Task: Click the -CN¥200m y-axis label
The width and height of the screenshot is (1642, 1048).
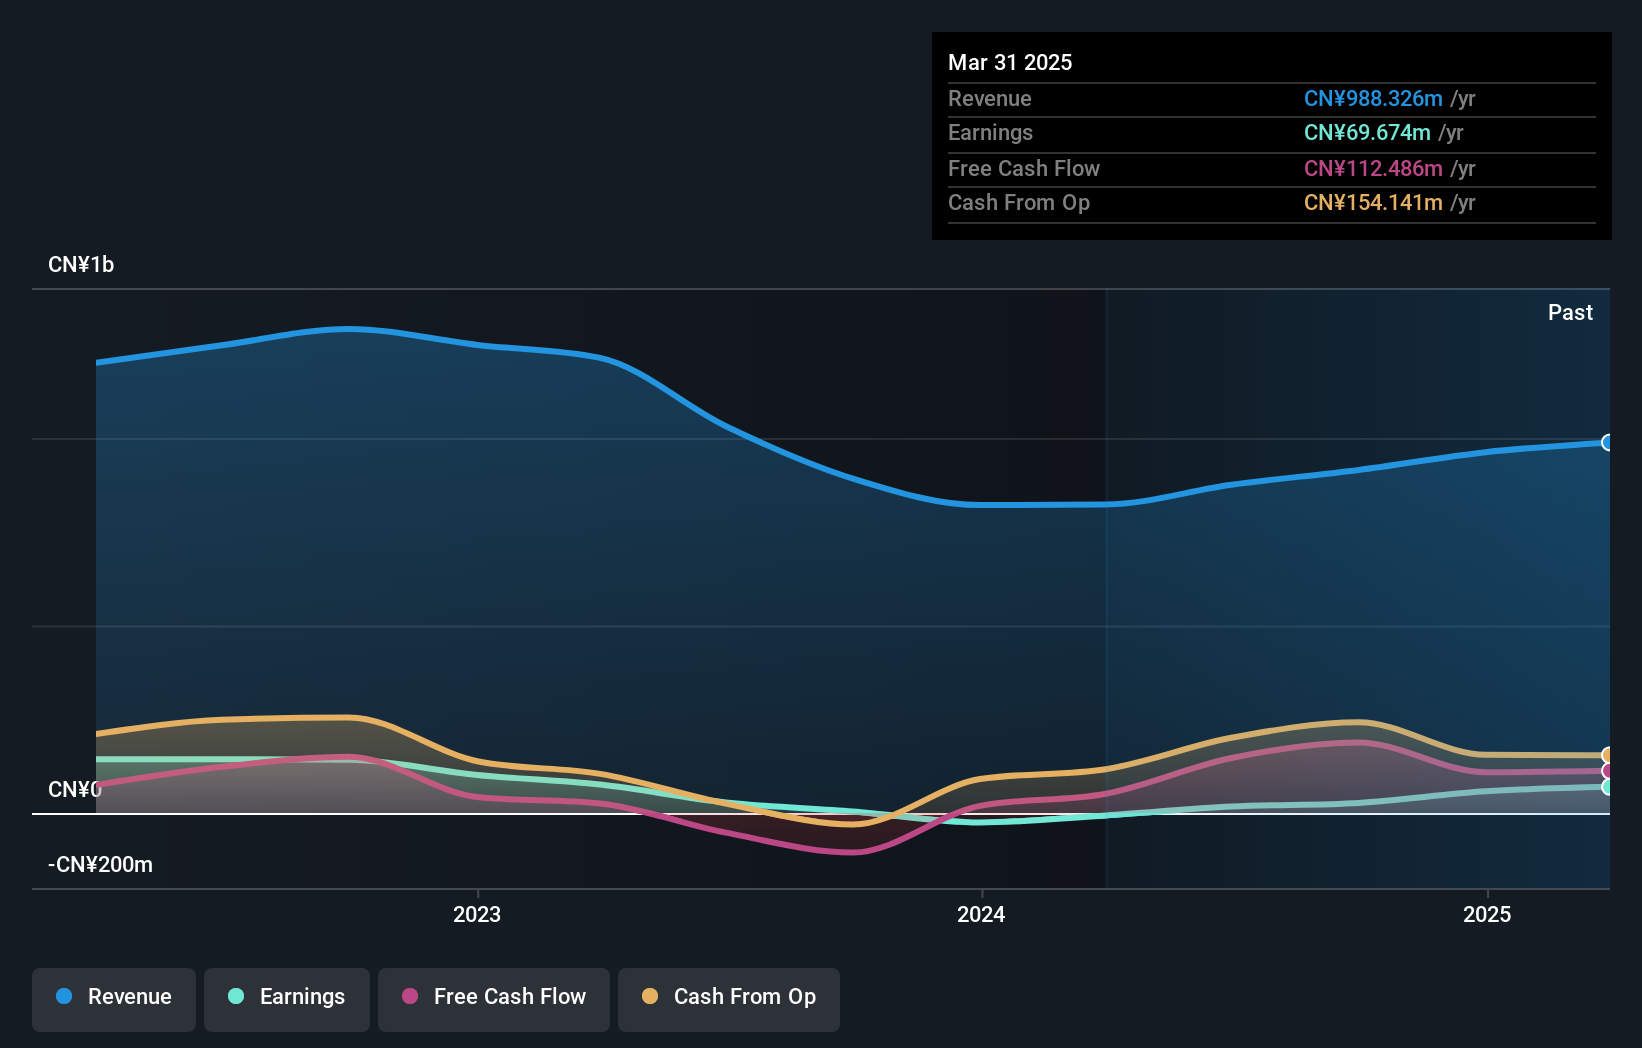Action: 100,864
